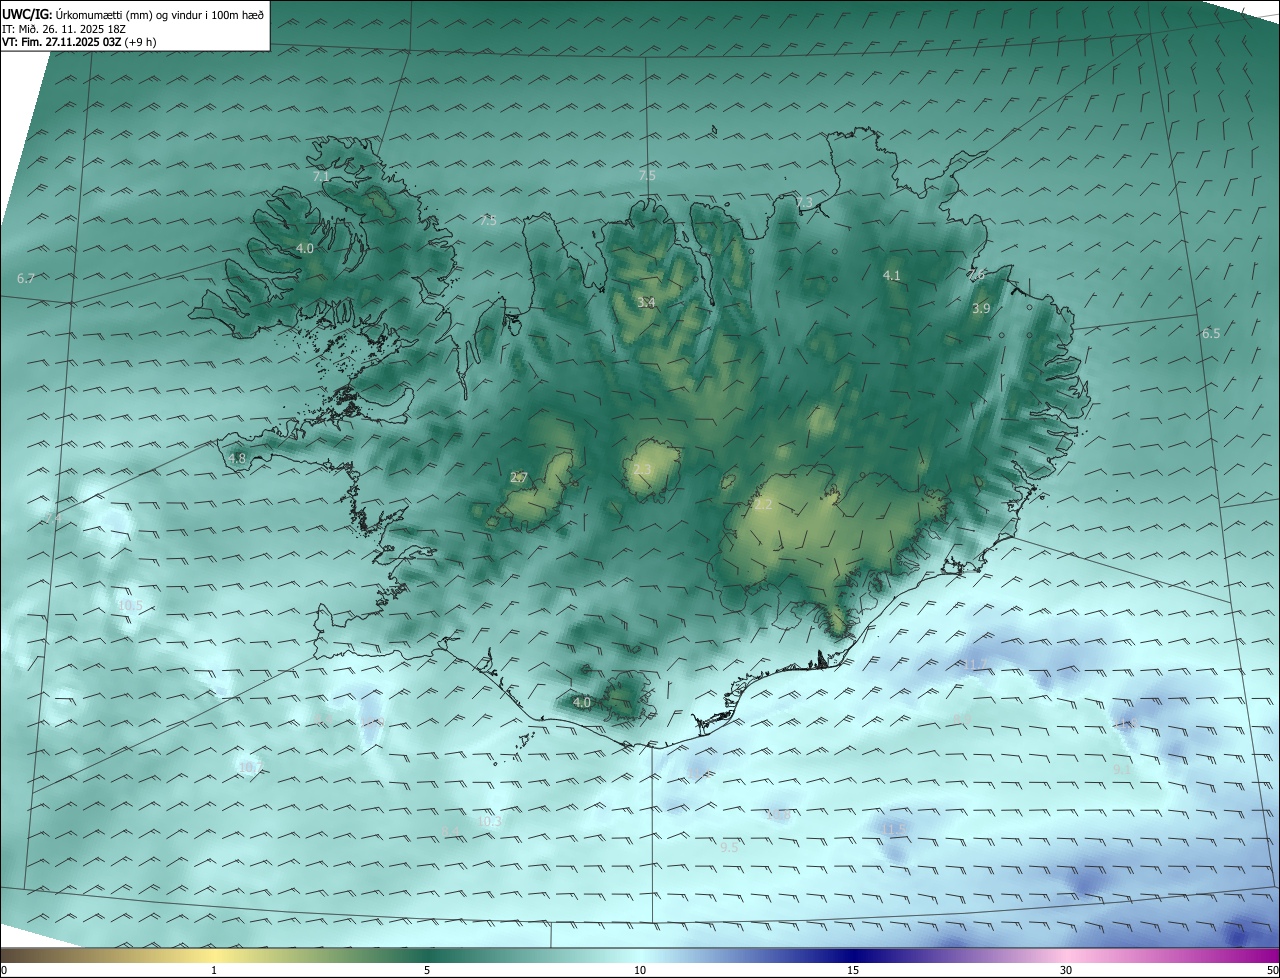Select the 3.9 value label
This screenshot has width=1280, height=978.
point(981,309)
